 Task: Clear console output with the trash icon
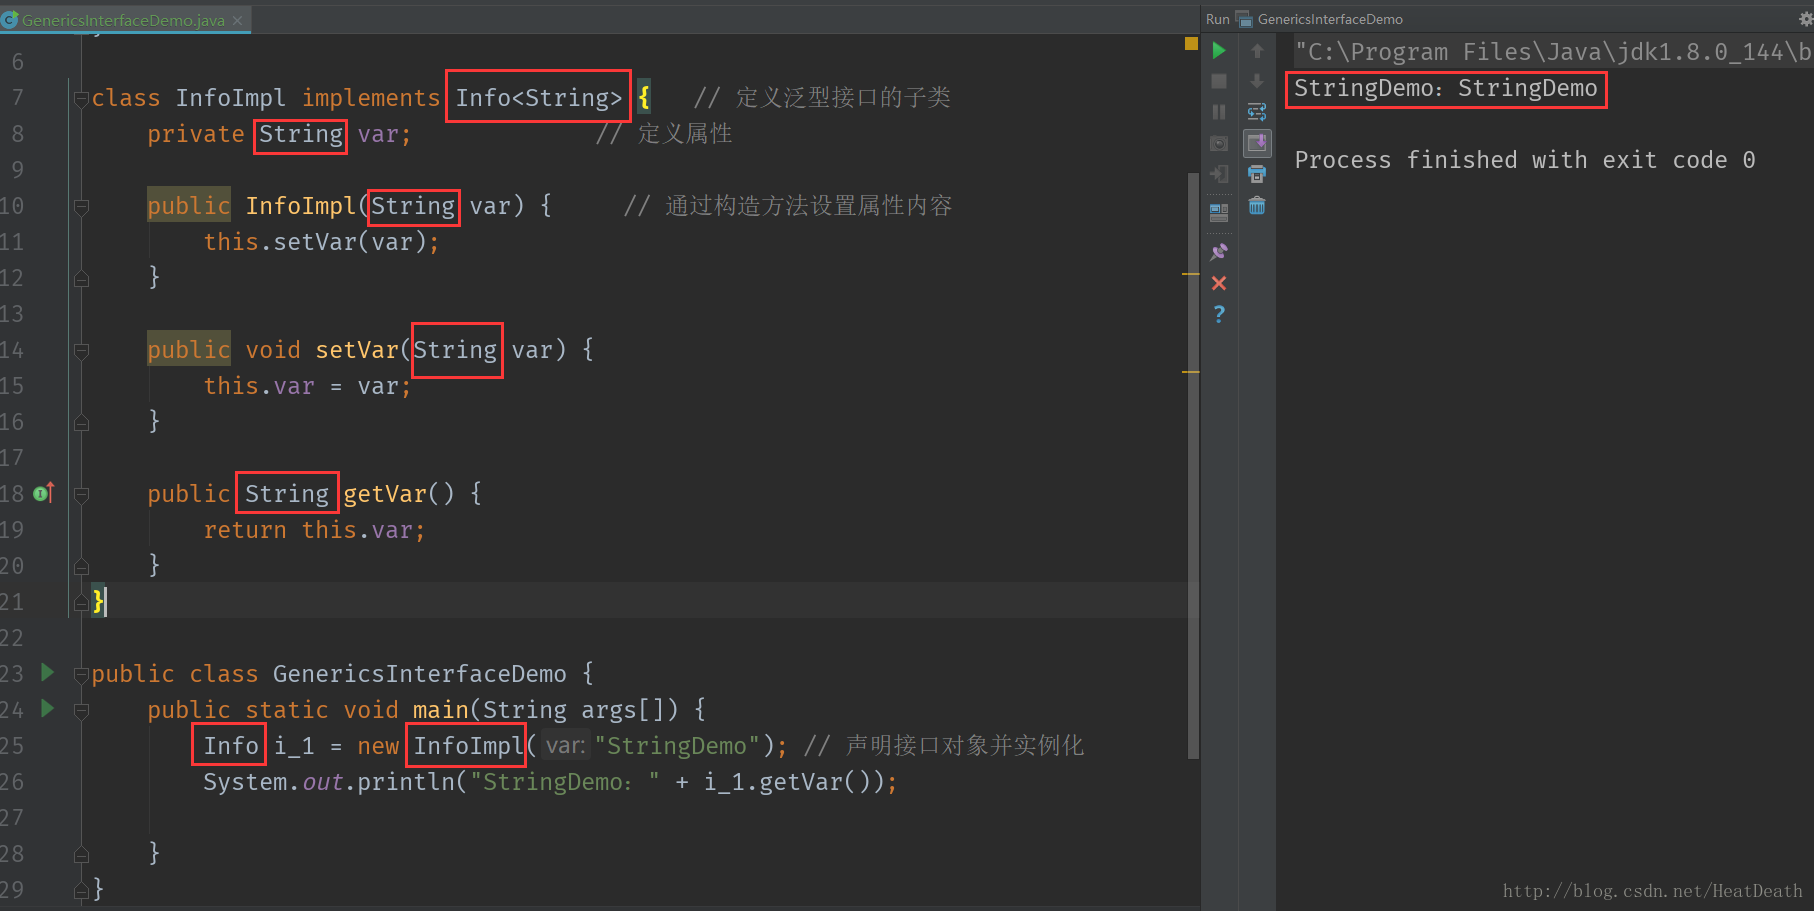(x=1257, y=206)
